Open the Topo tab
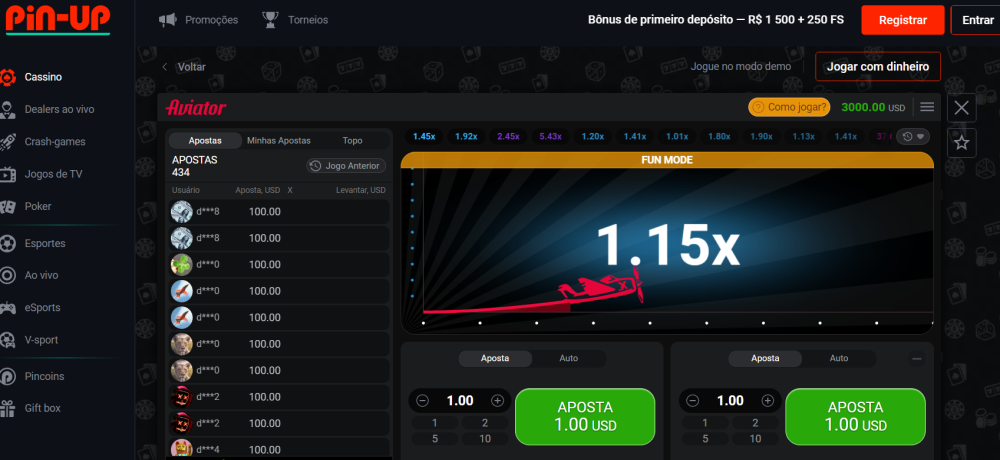The image size is (1000, 460). [352, 141]
